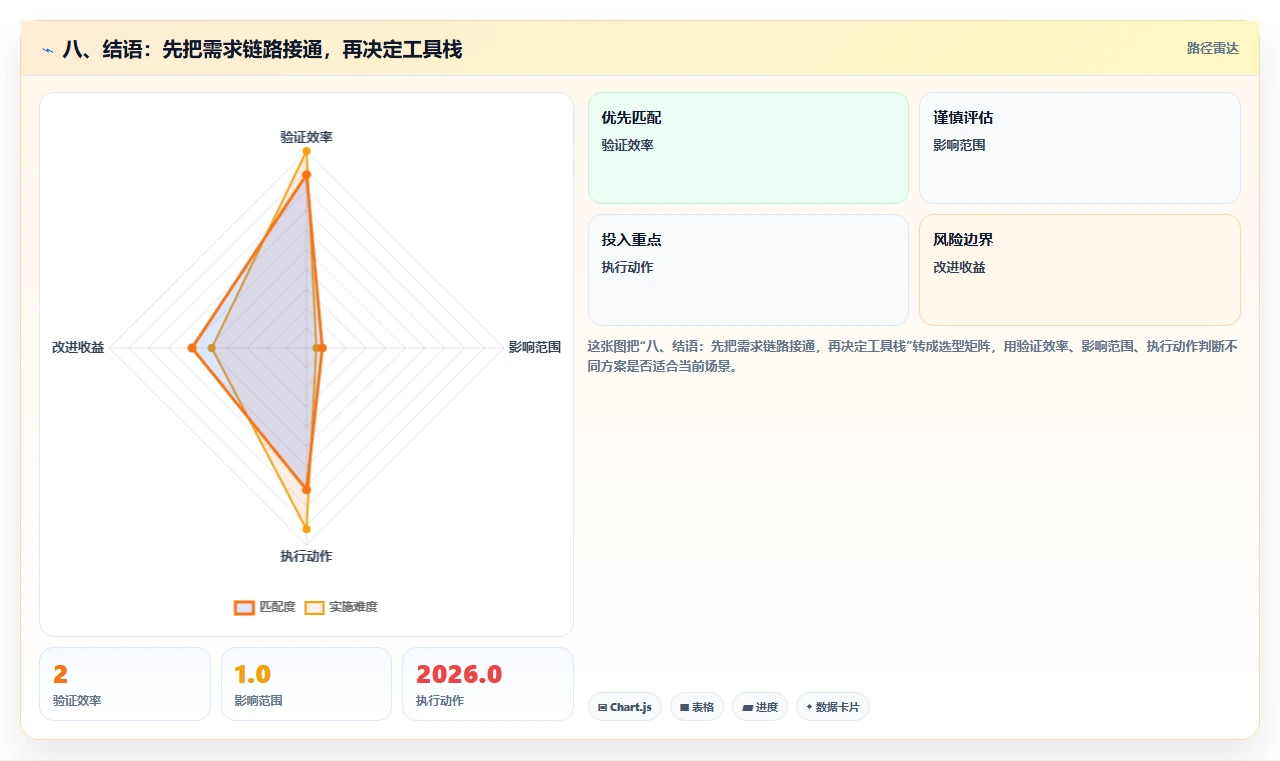Click the bottommost yellow data point on radar
The width and height of the screenshot is (1280, 761).
tap(306, 529)
